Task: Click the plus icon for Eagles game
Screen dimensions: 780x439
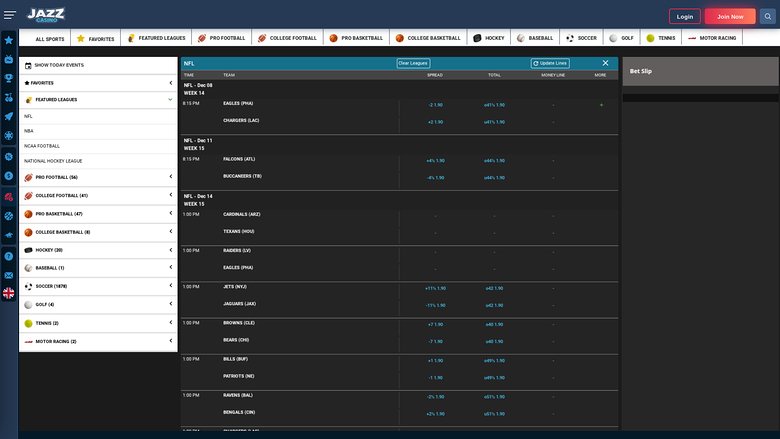Action: tap(601, 104)
